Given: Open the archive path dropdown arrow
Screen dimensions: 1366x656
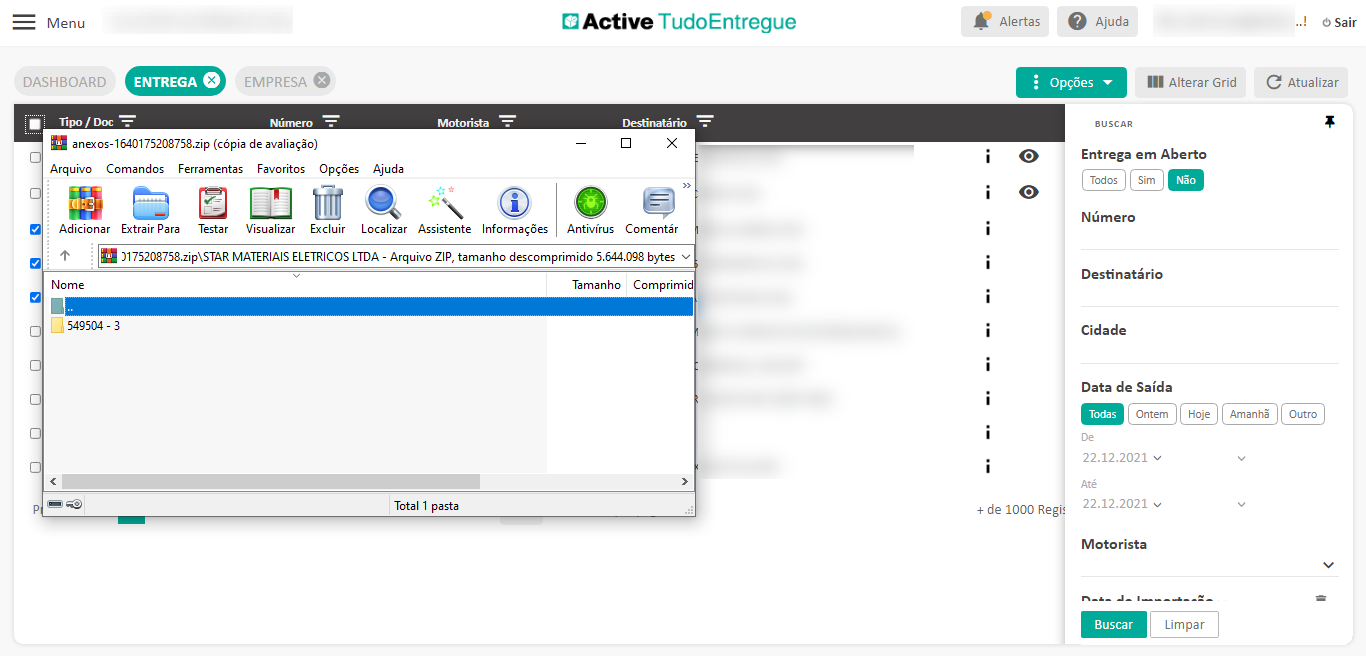Looking at the screenshot, I should tap(685, 257).
